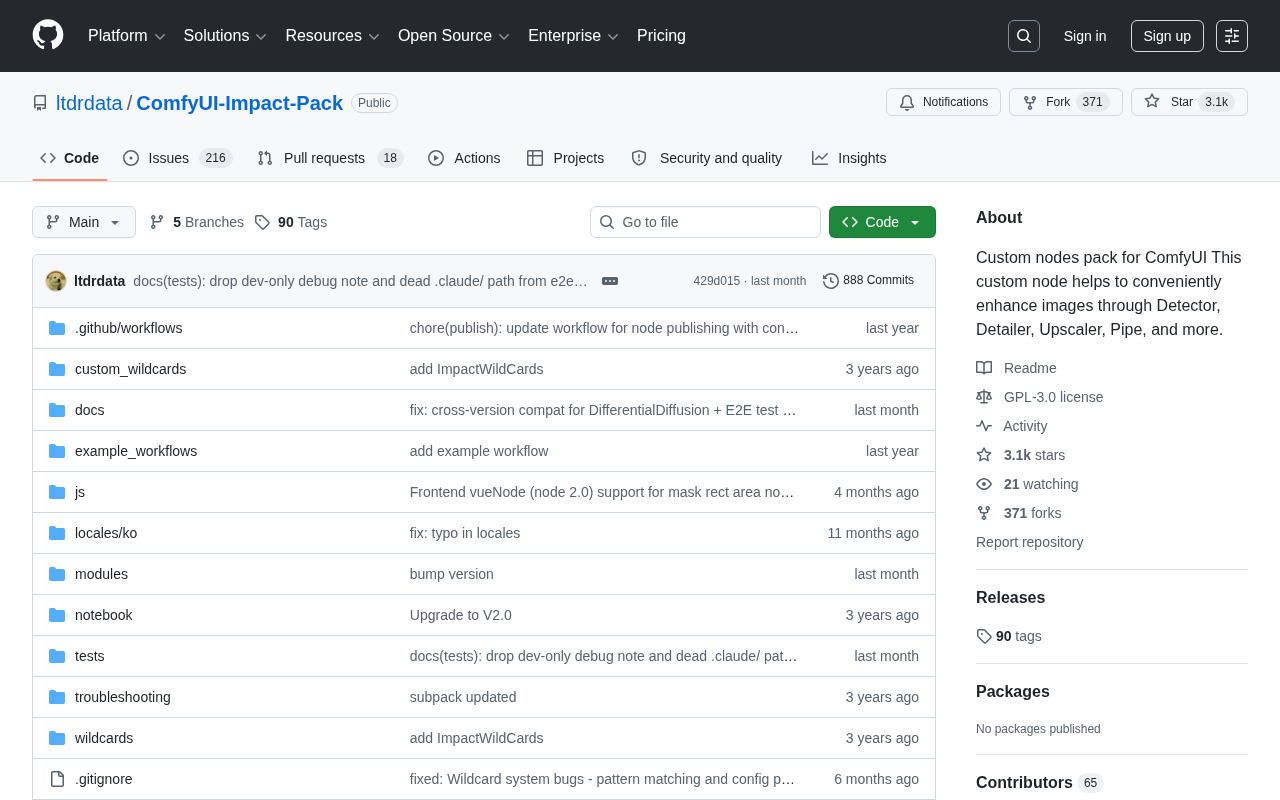Focus the Go to file search field
The width and height of the screenshot is (1280, 800).
(x=705, y=222)
